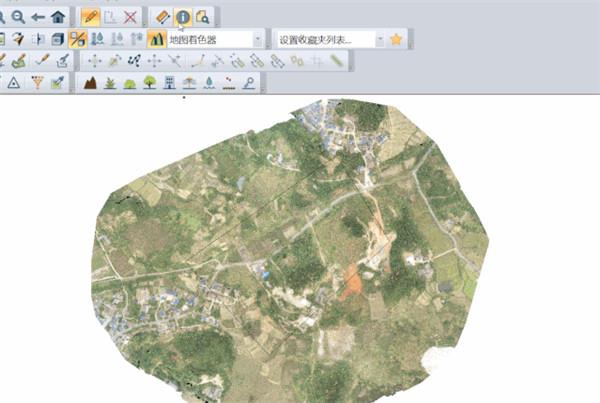Click the red X delete icon
Viewport: 600px width, 403px height.
coord(130,17)
